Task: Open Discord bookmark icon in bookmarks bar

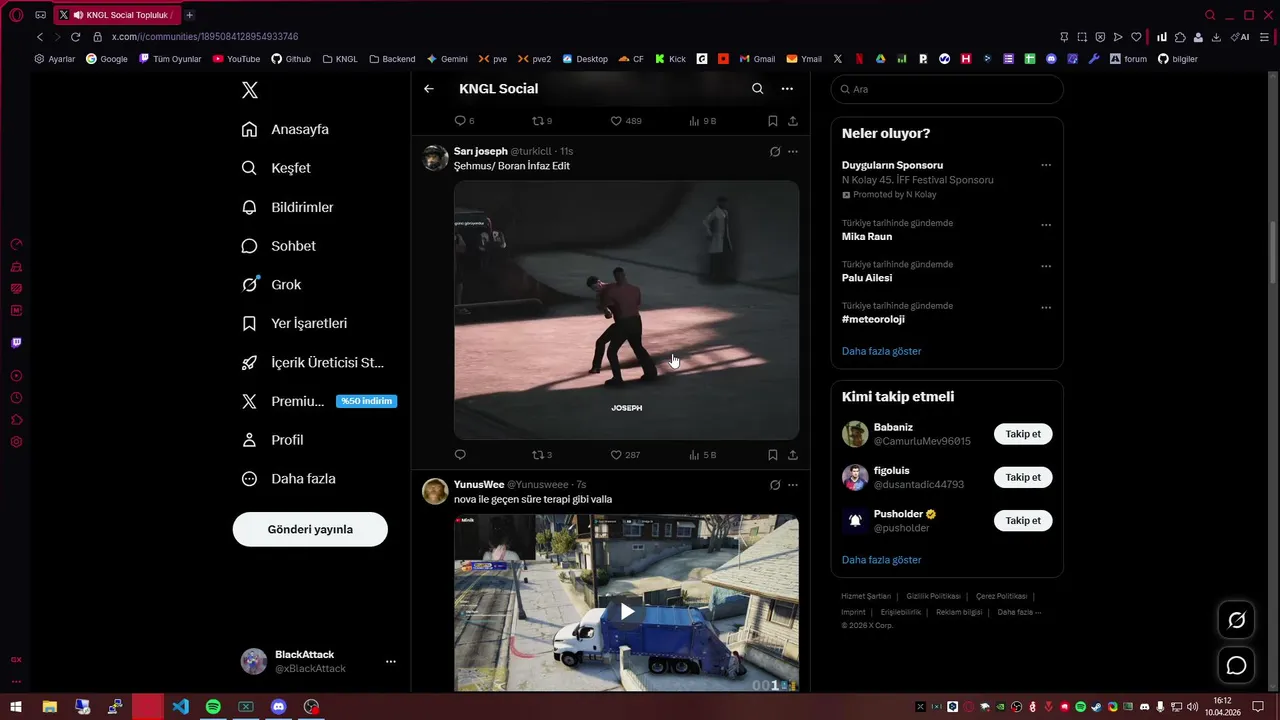Action: (x=1051, y=59)
